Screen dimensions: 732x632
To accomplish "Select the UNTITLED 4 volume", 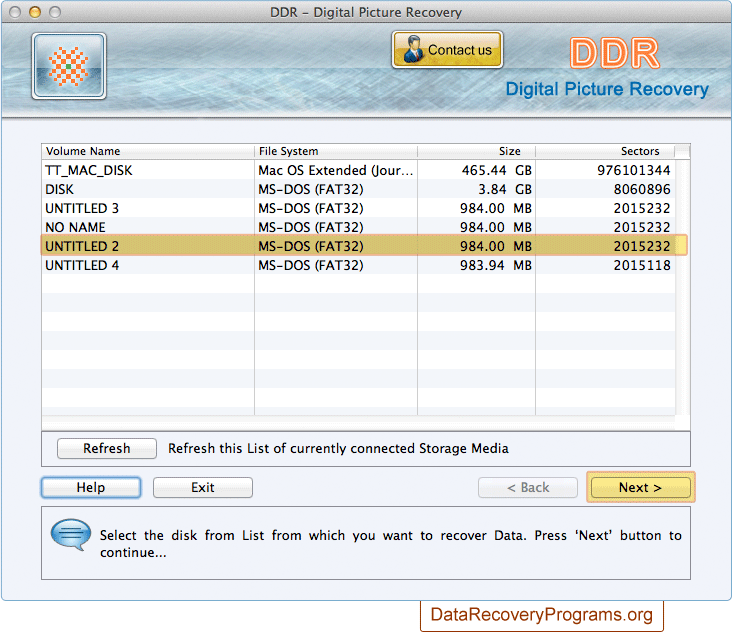I will click(x=358, y=265).
